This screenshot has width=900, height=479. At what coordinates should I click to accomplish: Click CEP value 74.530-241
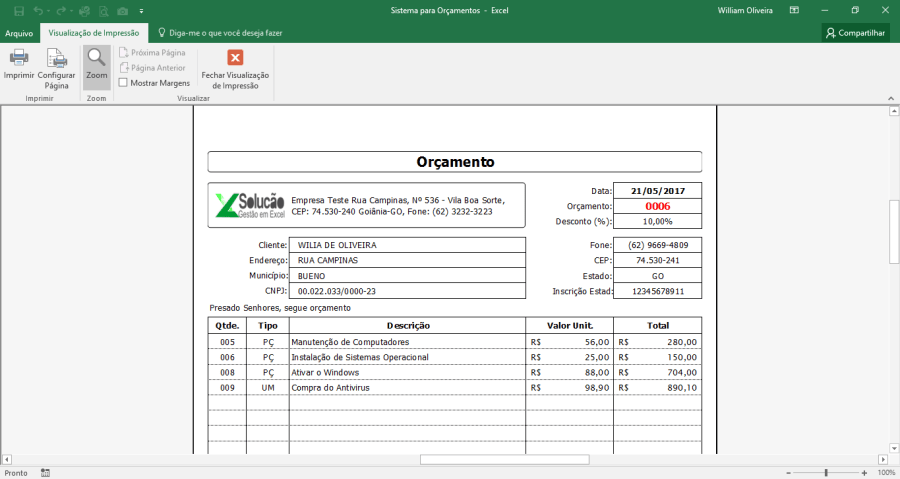pos(658,260)
